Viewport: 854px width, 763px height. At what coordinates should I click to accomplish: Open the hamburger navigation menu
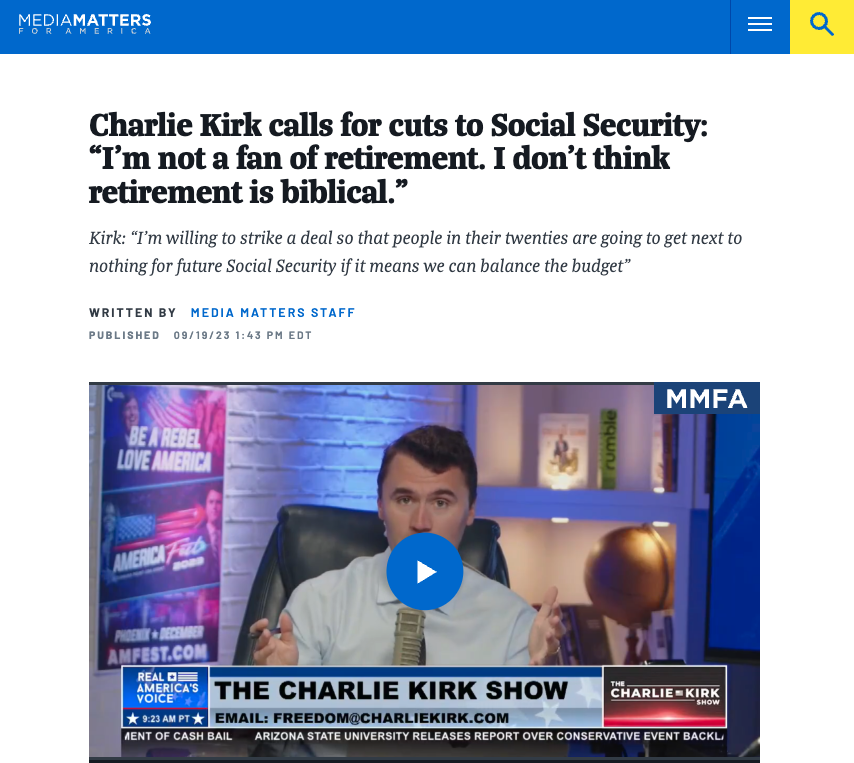760,25
